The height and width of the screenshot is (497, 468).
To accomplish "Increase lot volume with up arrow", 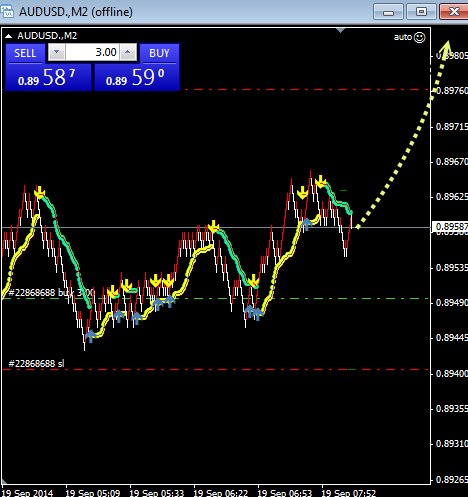I will tap(128, 52).
